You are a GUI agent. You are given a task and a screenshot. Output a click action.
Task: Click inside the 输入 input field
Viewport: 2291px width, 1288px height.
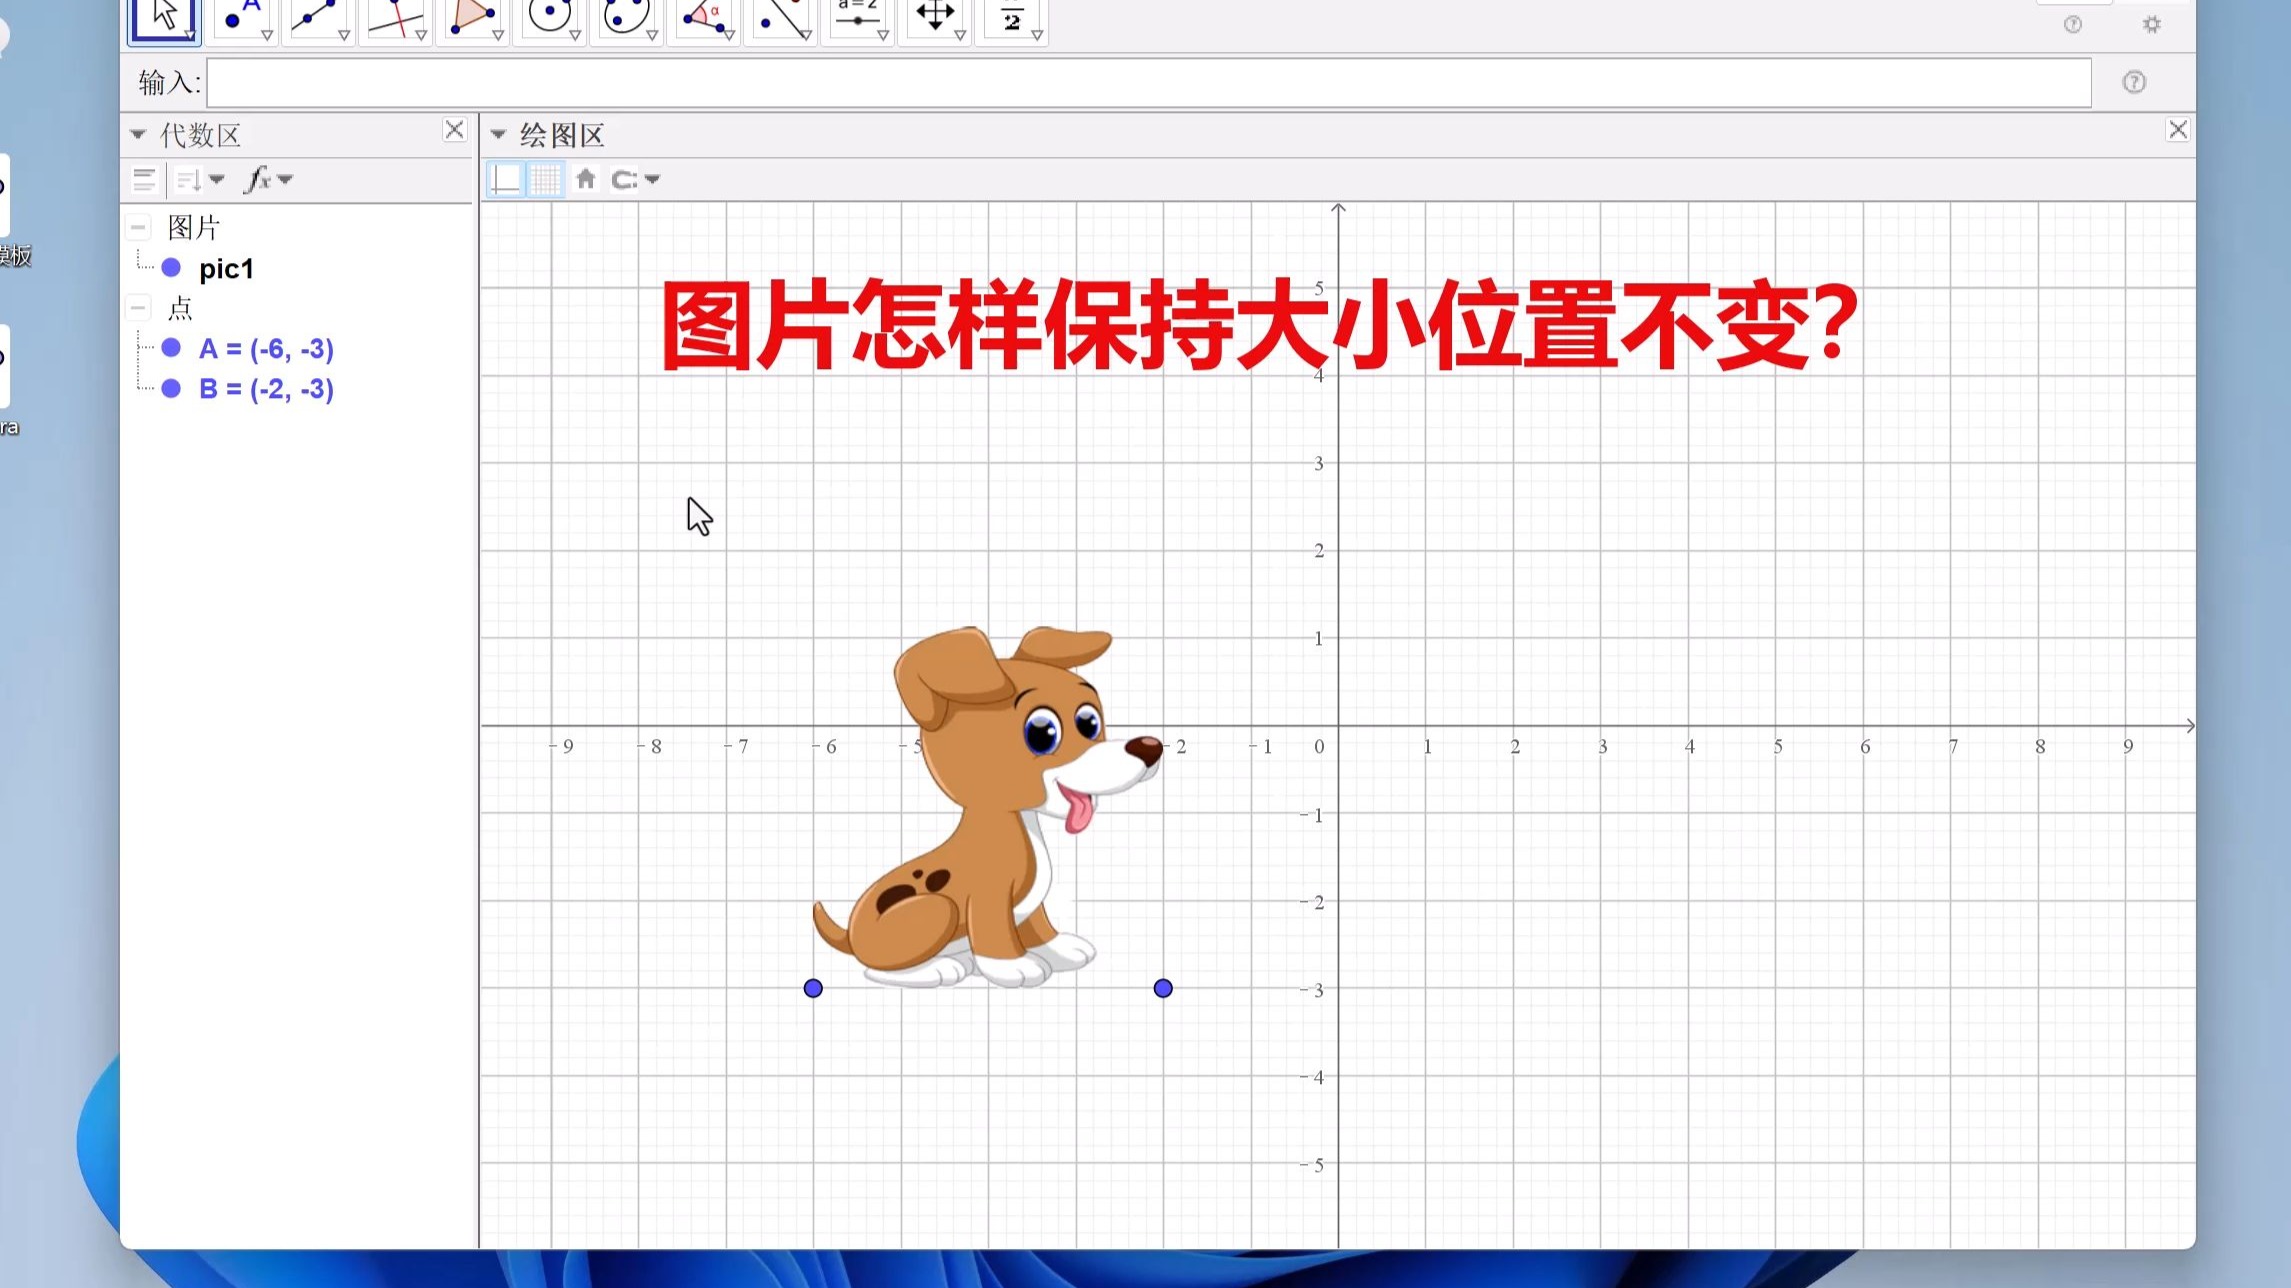(x=1100, y=83)
